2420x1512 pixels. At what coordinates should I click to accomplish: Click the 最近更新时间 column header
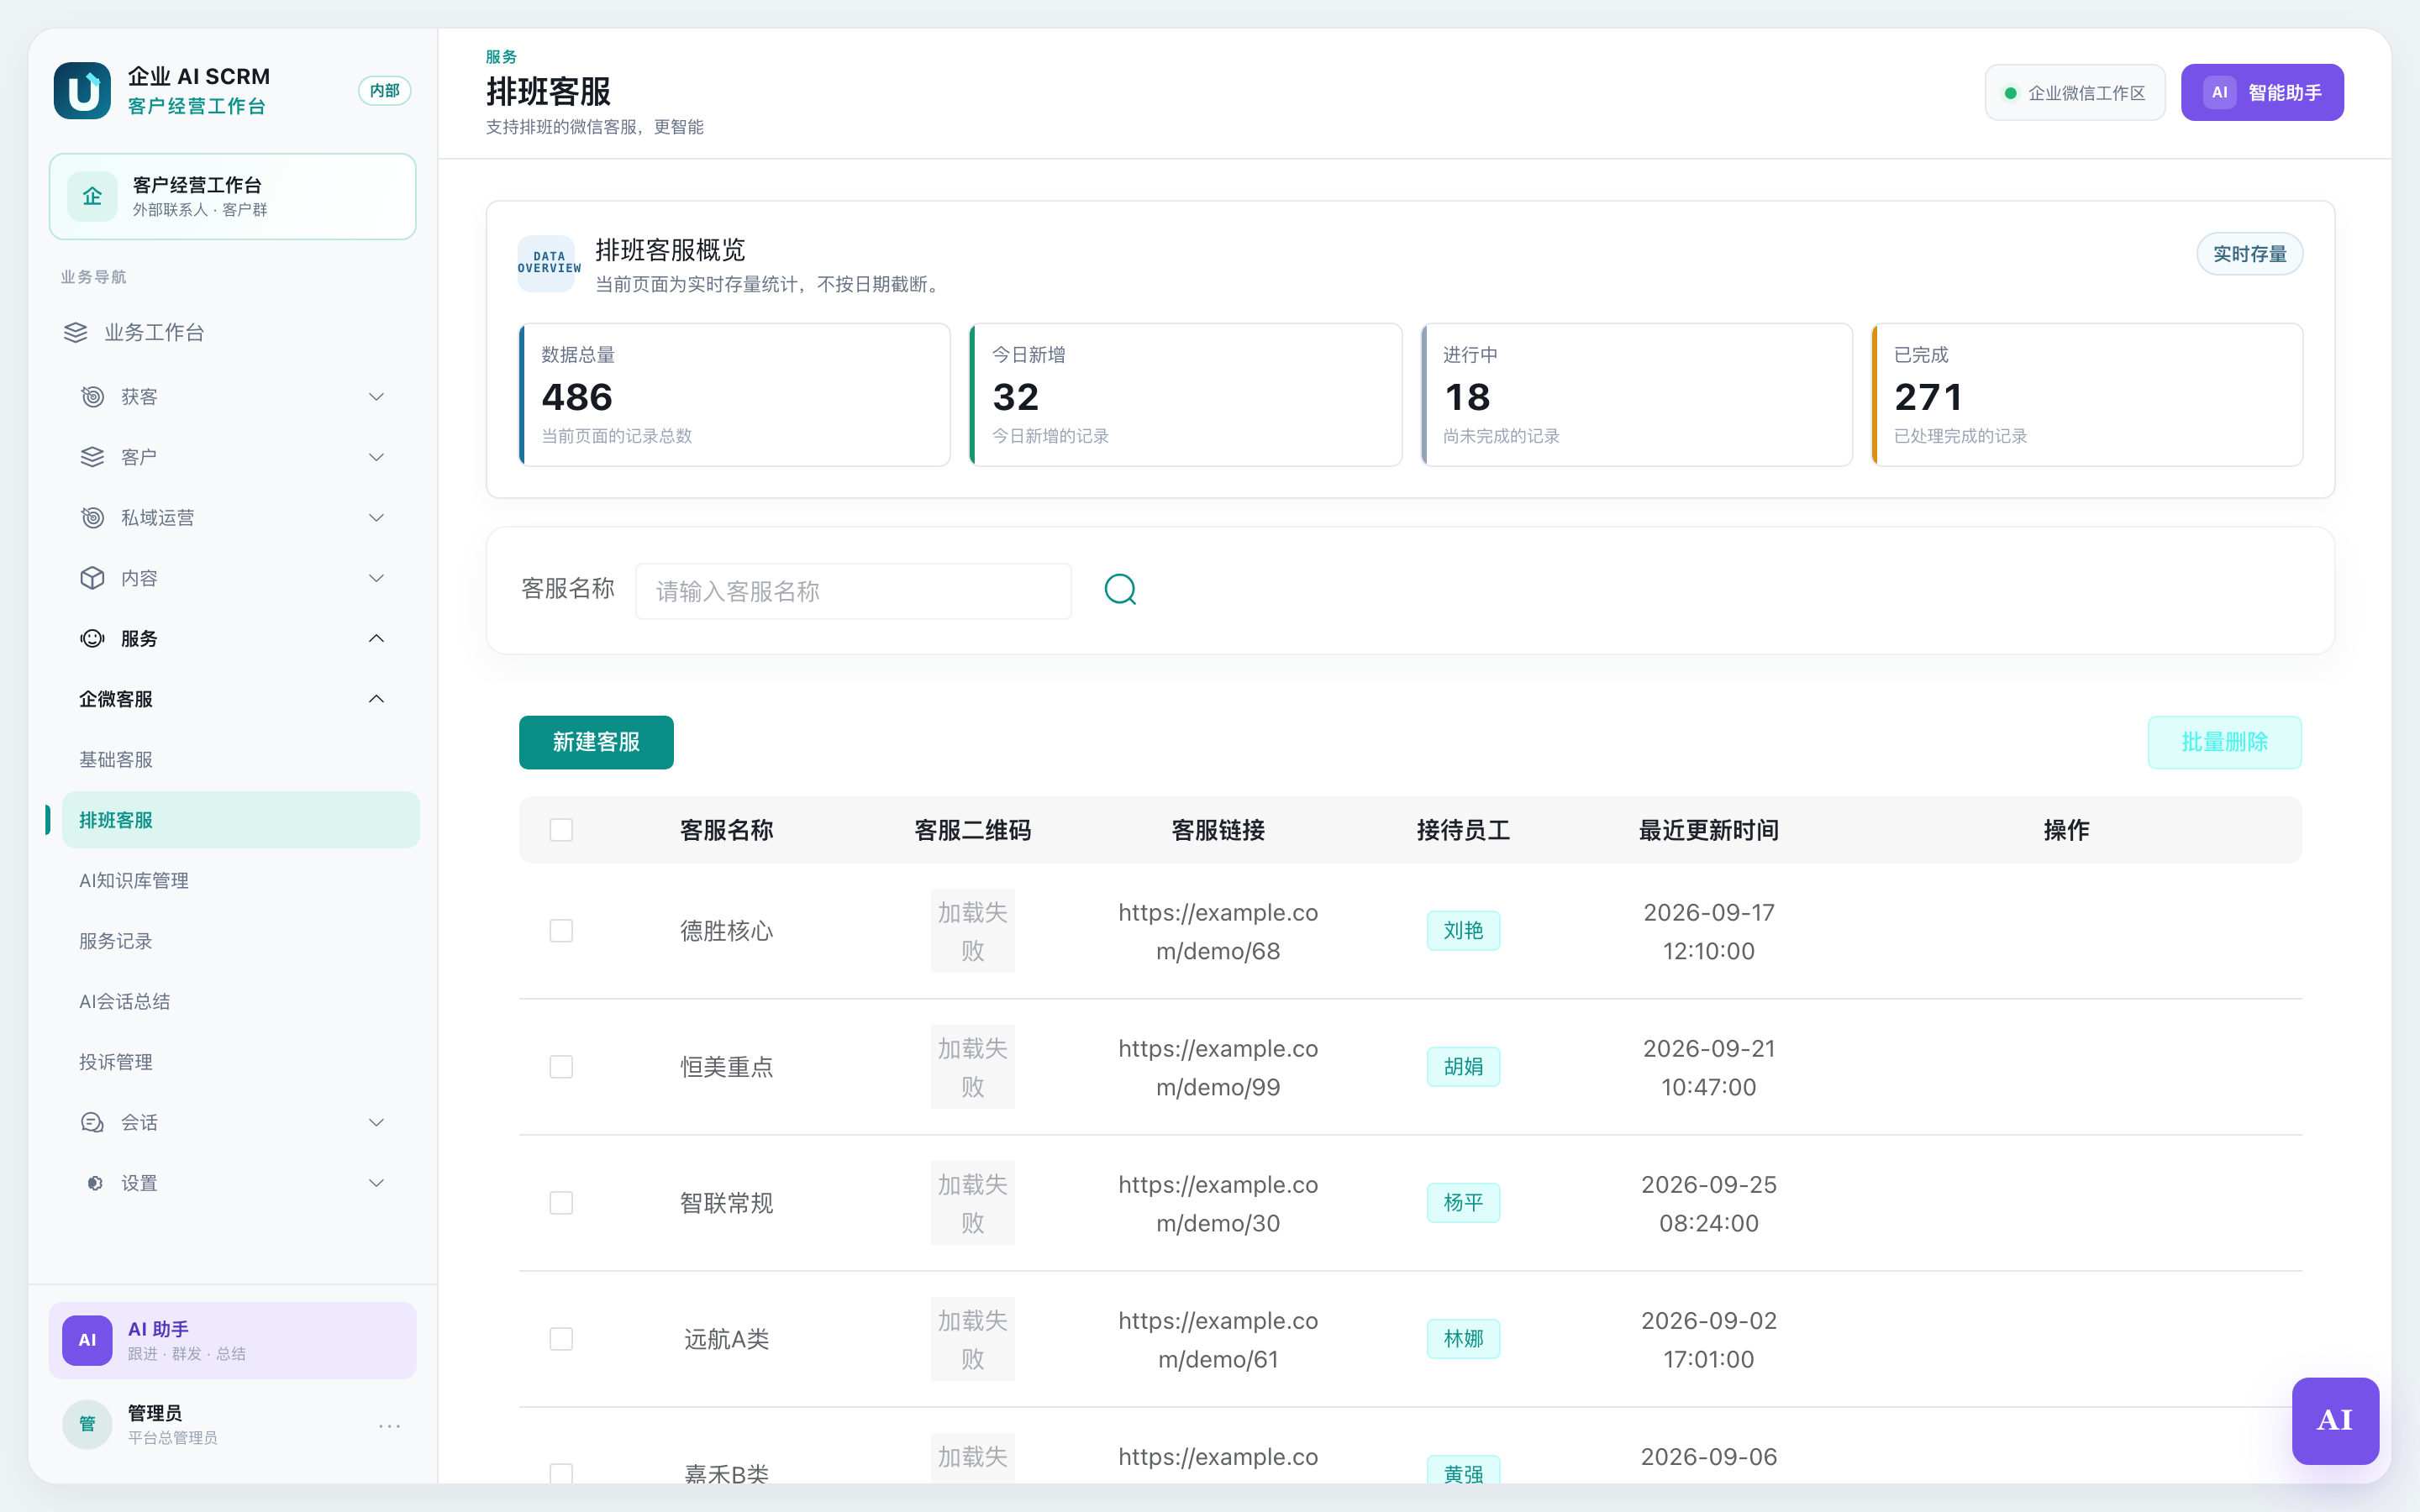pos(1708,830)
